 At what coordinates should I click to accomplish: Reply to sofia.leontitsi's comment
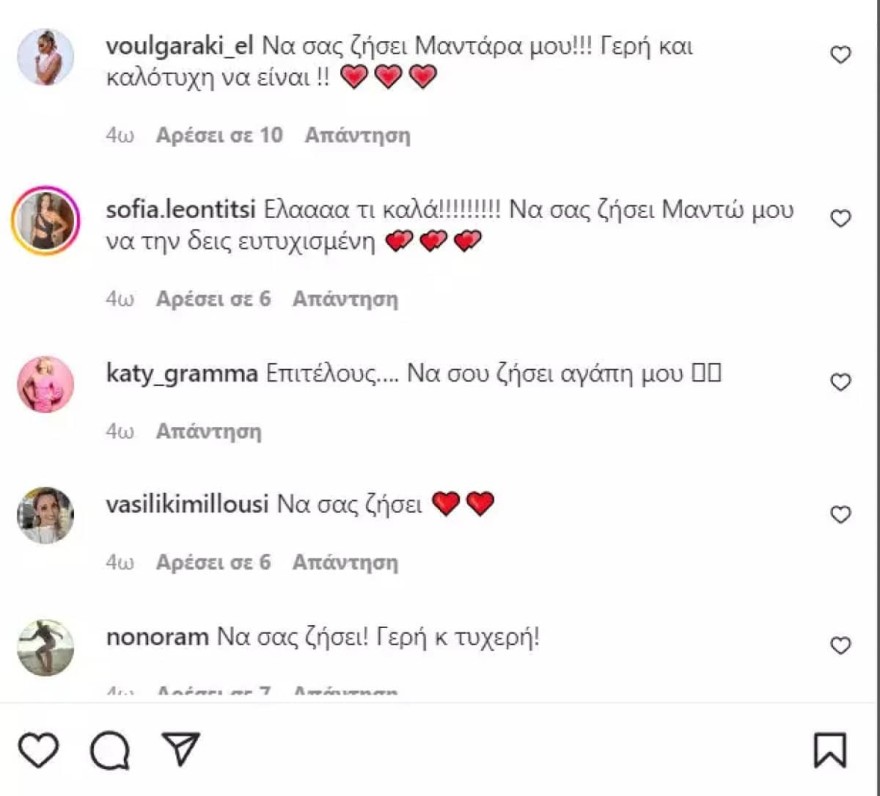[345, 299]
